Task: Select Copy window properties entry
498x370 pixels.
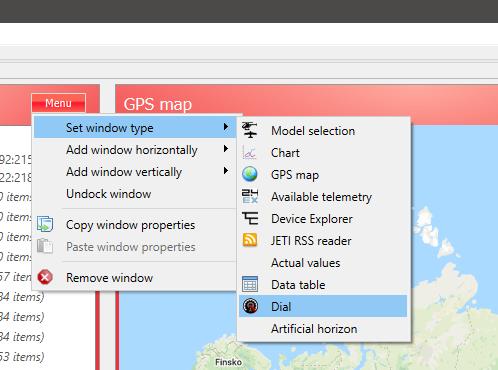Action: 135,225
